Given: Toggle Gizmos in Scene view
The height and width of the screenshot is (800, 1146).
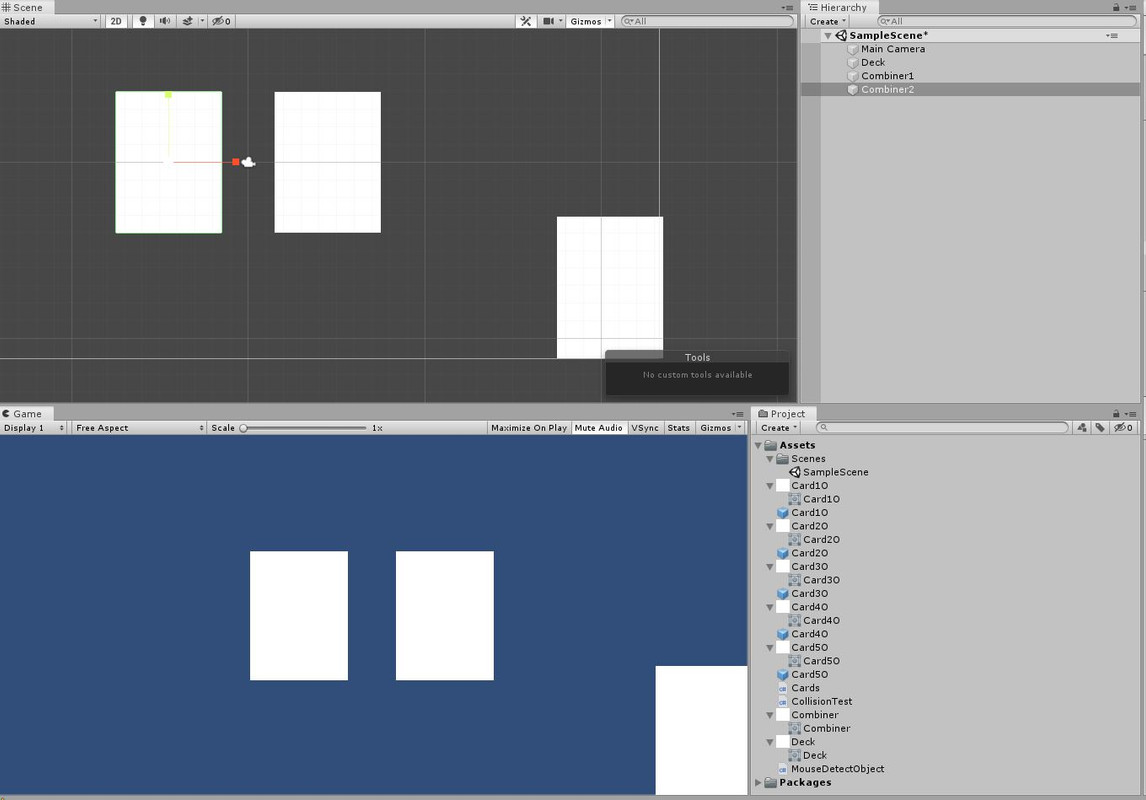Looking at the screenshot, I should (586, 21).
